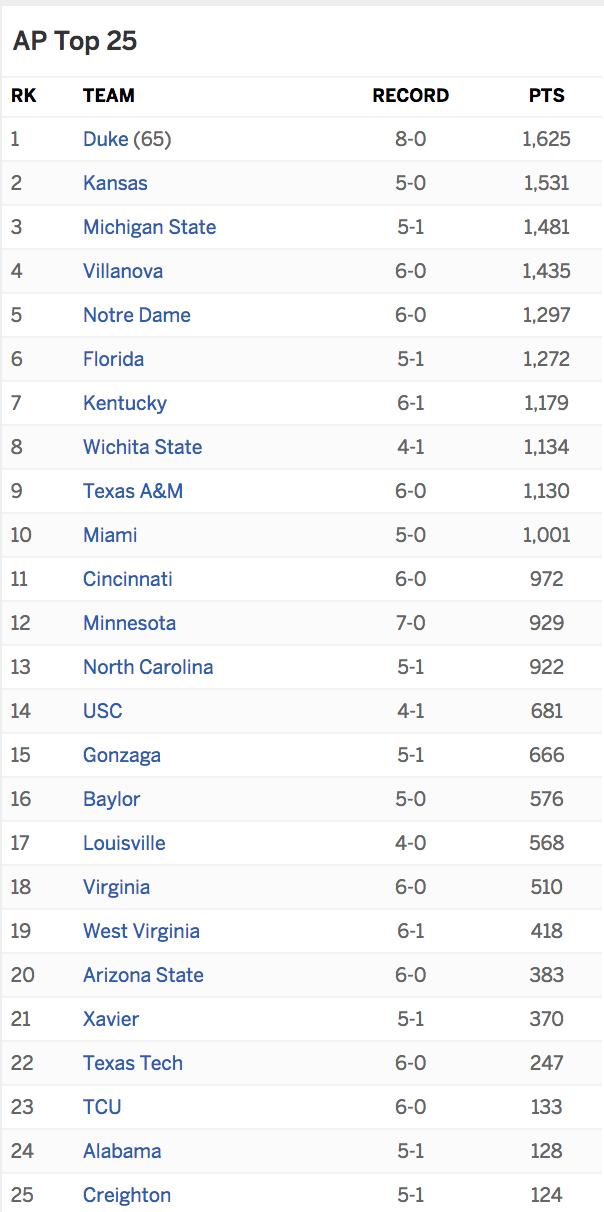The height and width of the screenshot is (1212, 604).
Task: Go to the Kentucky team page
Action: tap(125, 403)
